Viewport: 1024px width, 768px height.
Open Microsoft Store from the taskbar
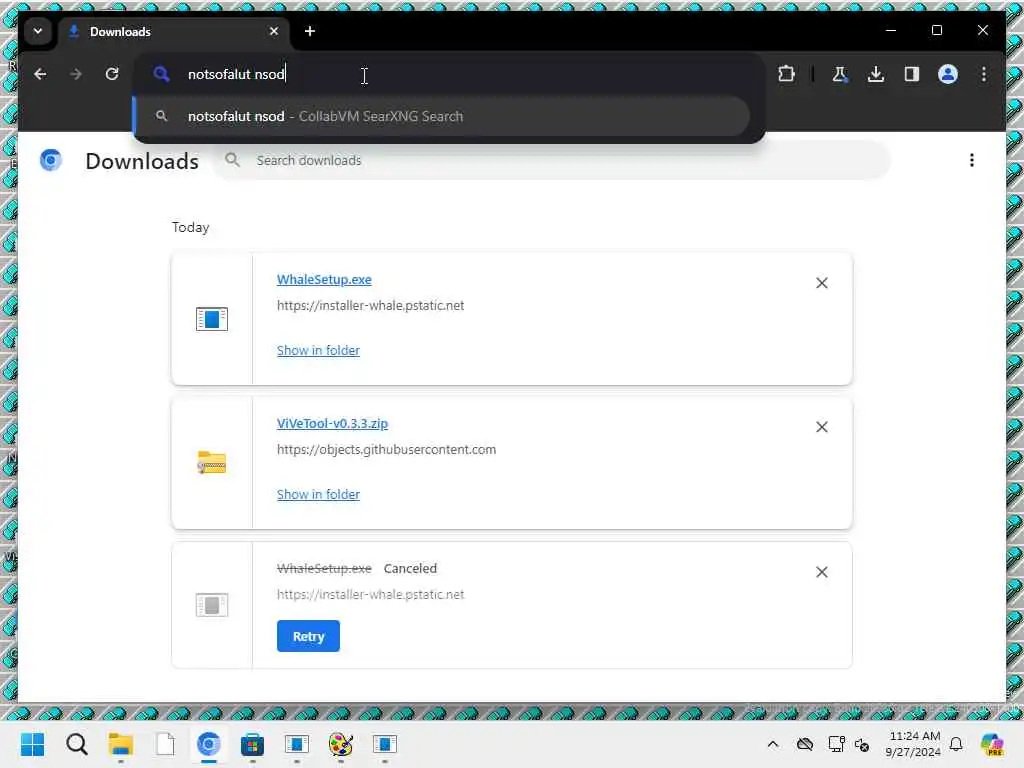point(252,744)
